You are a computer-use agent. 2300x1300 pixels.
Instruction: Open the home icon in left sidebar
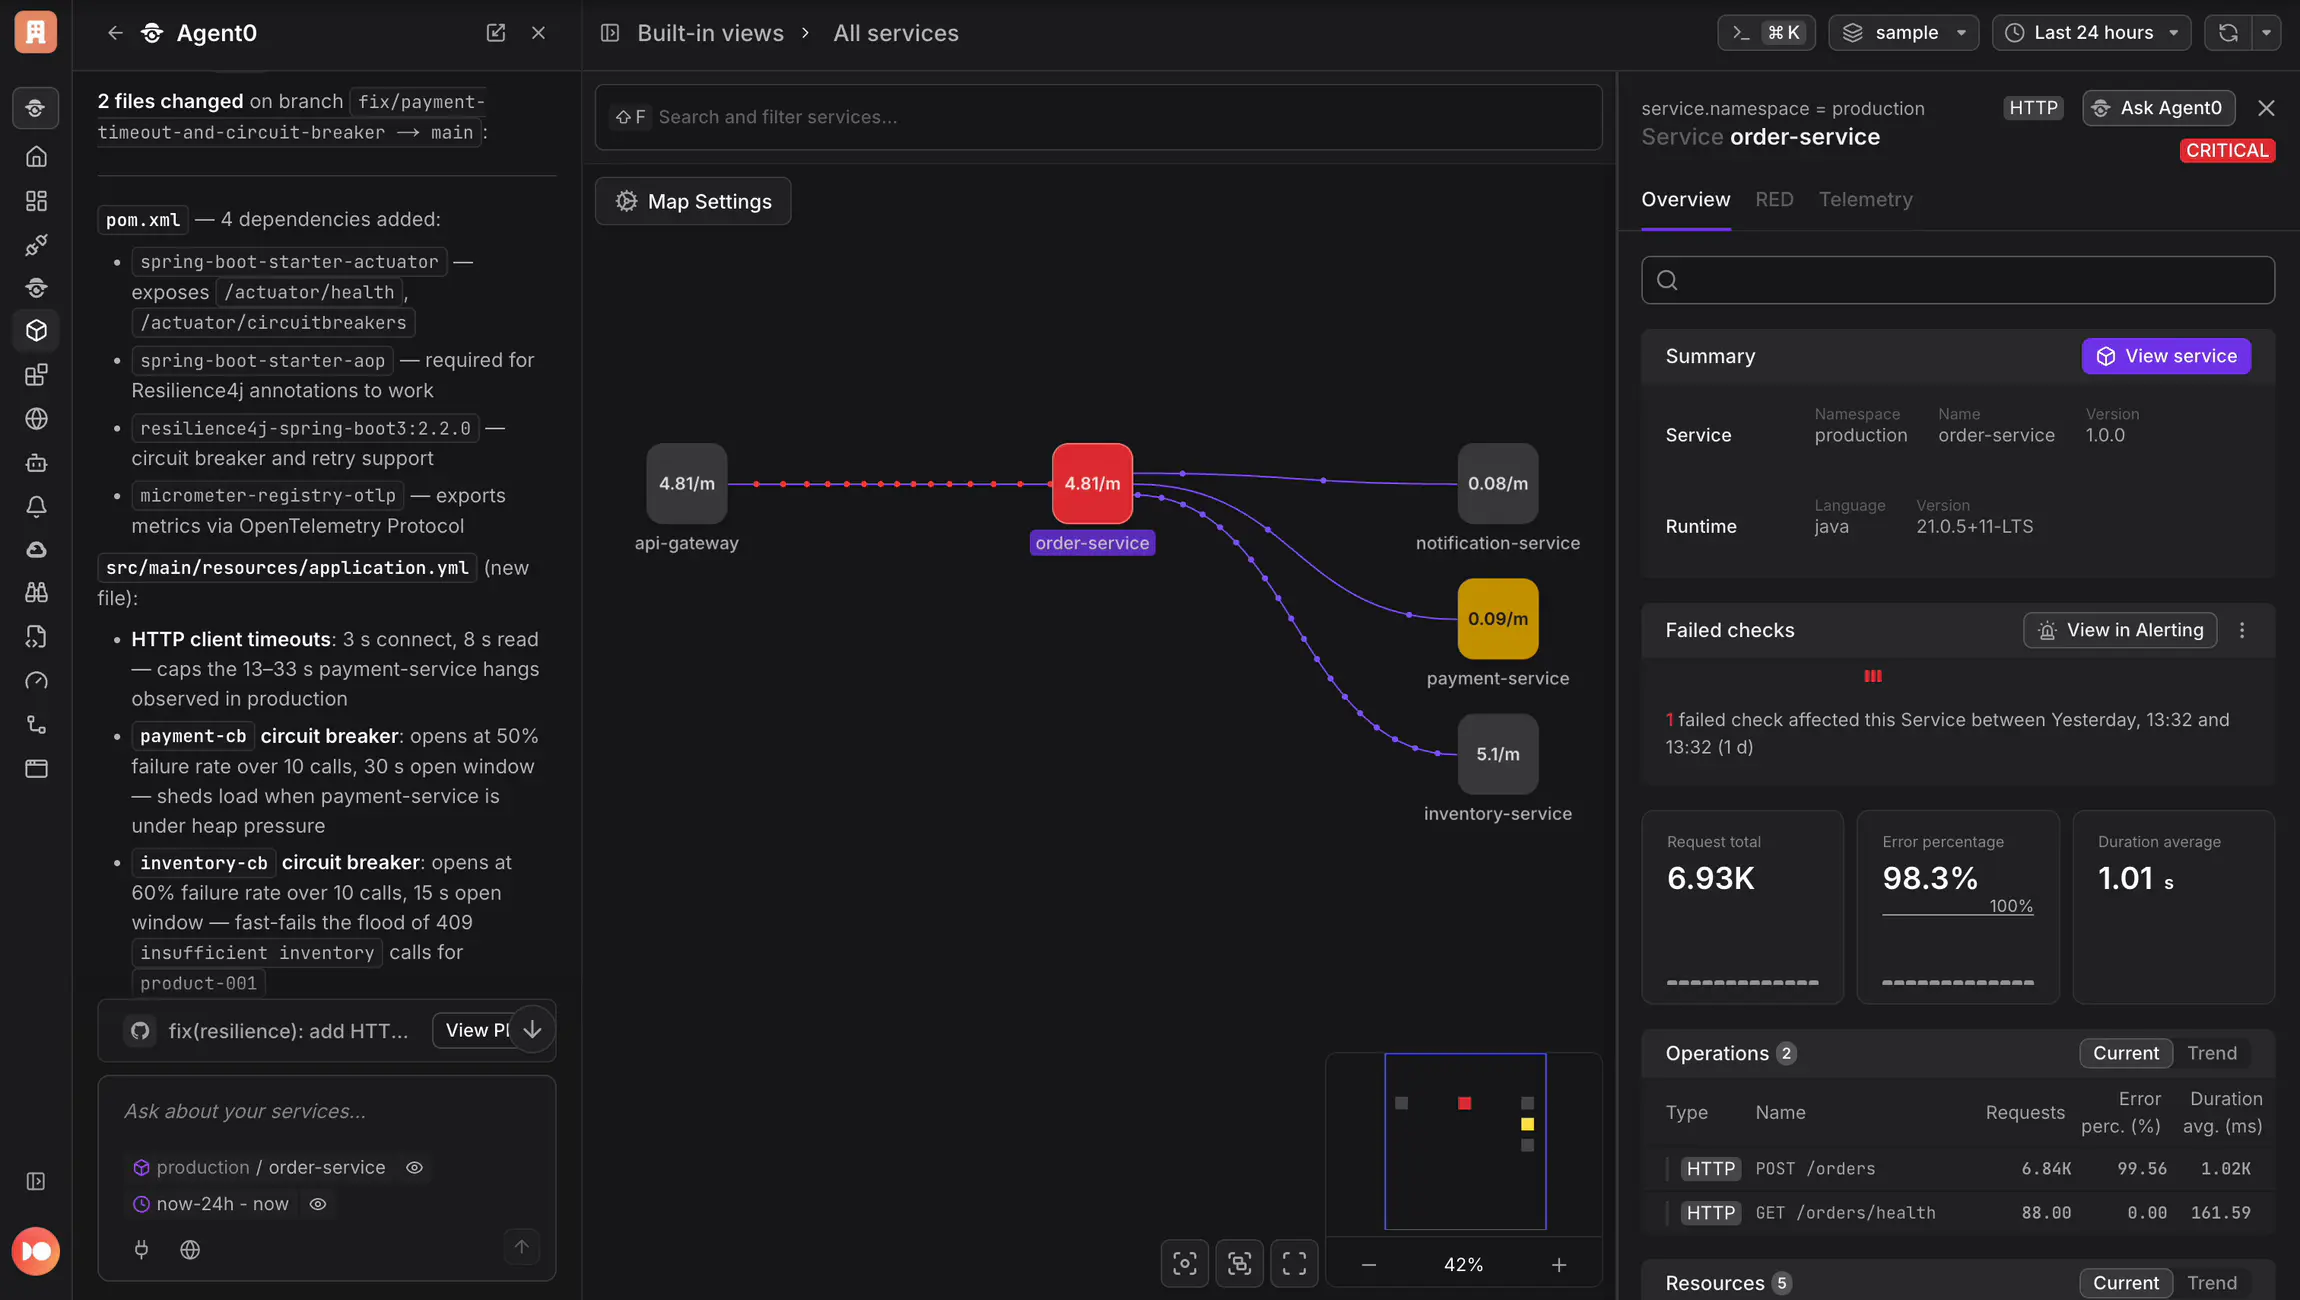tap(36, 157)
